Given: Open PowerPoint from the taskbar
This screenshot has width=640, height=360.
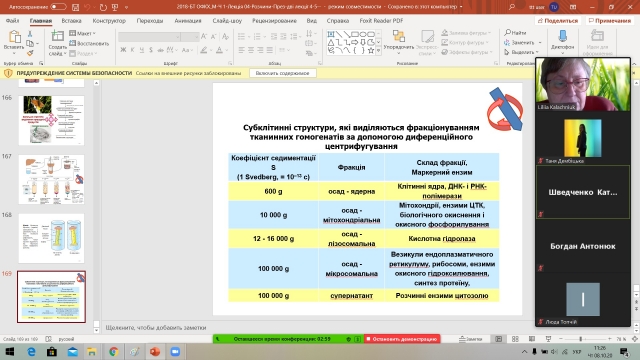Looking at the screenshot, I should (155, 351).
